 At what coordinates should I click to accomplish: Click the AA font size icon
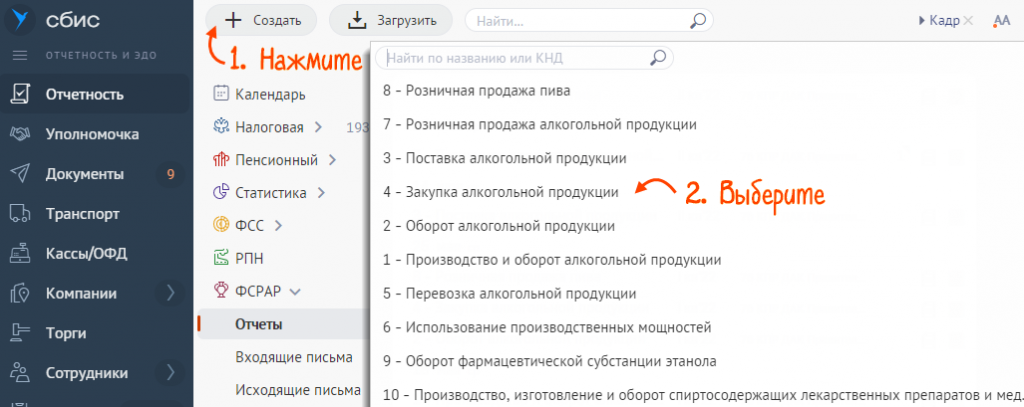click(1001, 21)
